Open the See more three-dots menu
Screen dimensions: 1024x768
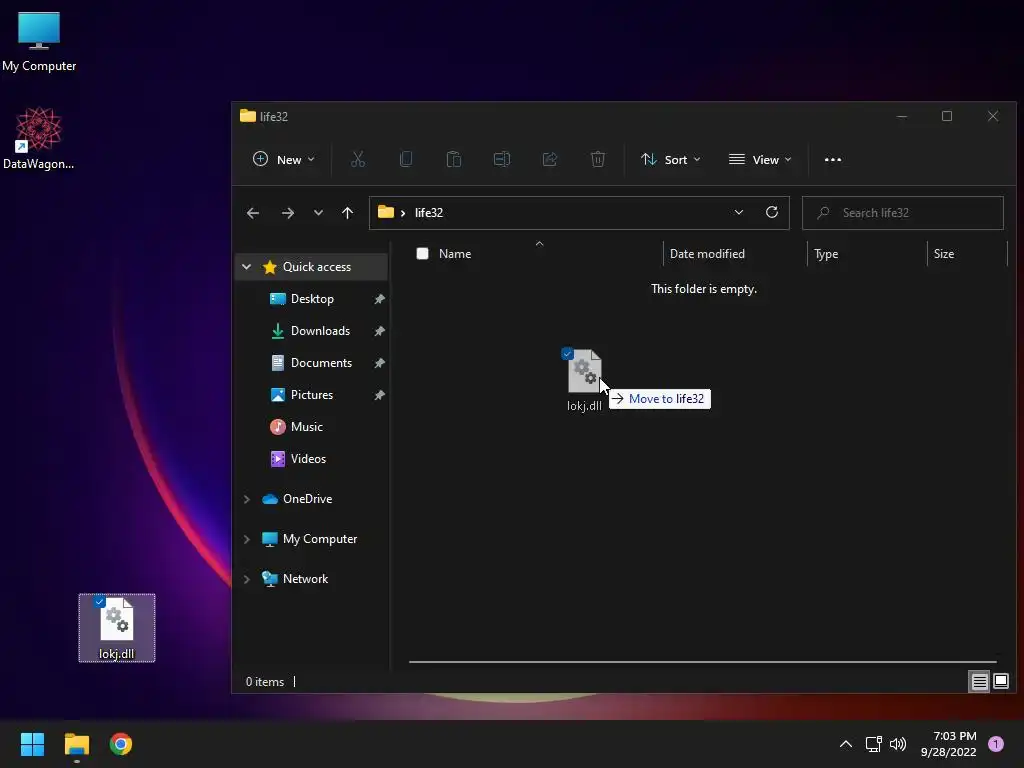[833, 159]
